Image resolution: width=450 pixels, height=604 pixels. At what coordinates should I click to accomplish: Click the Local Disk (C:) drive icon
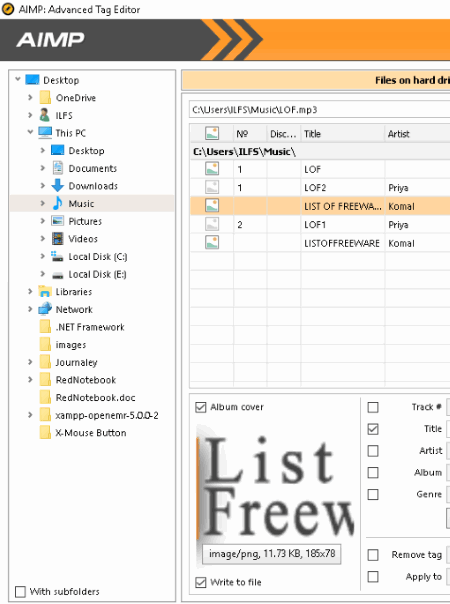pyautogui.click(x=57, y=256)
